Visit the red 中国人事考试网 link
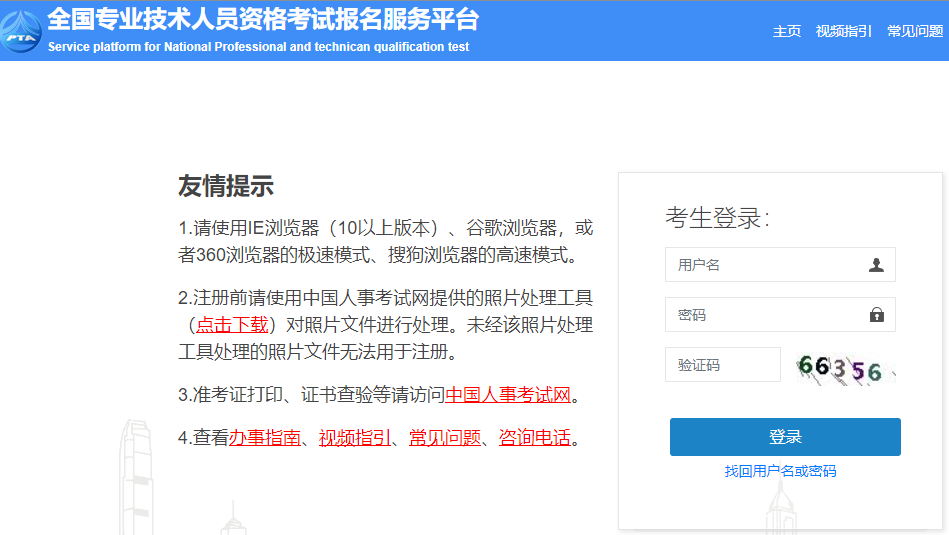Viewport: 949px width, 535px height. tap(508, 395)
